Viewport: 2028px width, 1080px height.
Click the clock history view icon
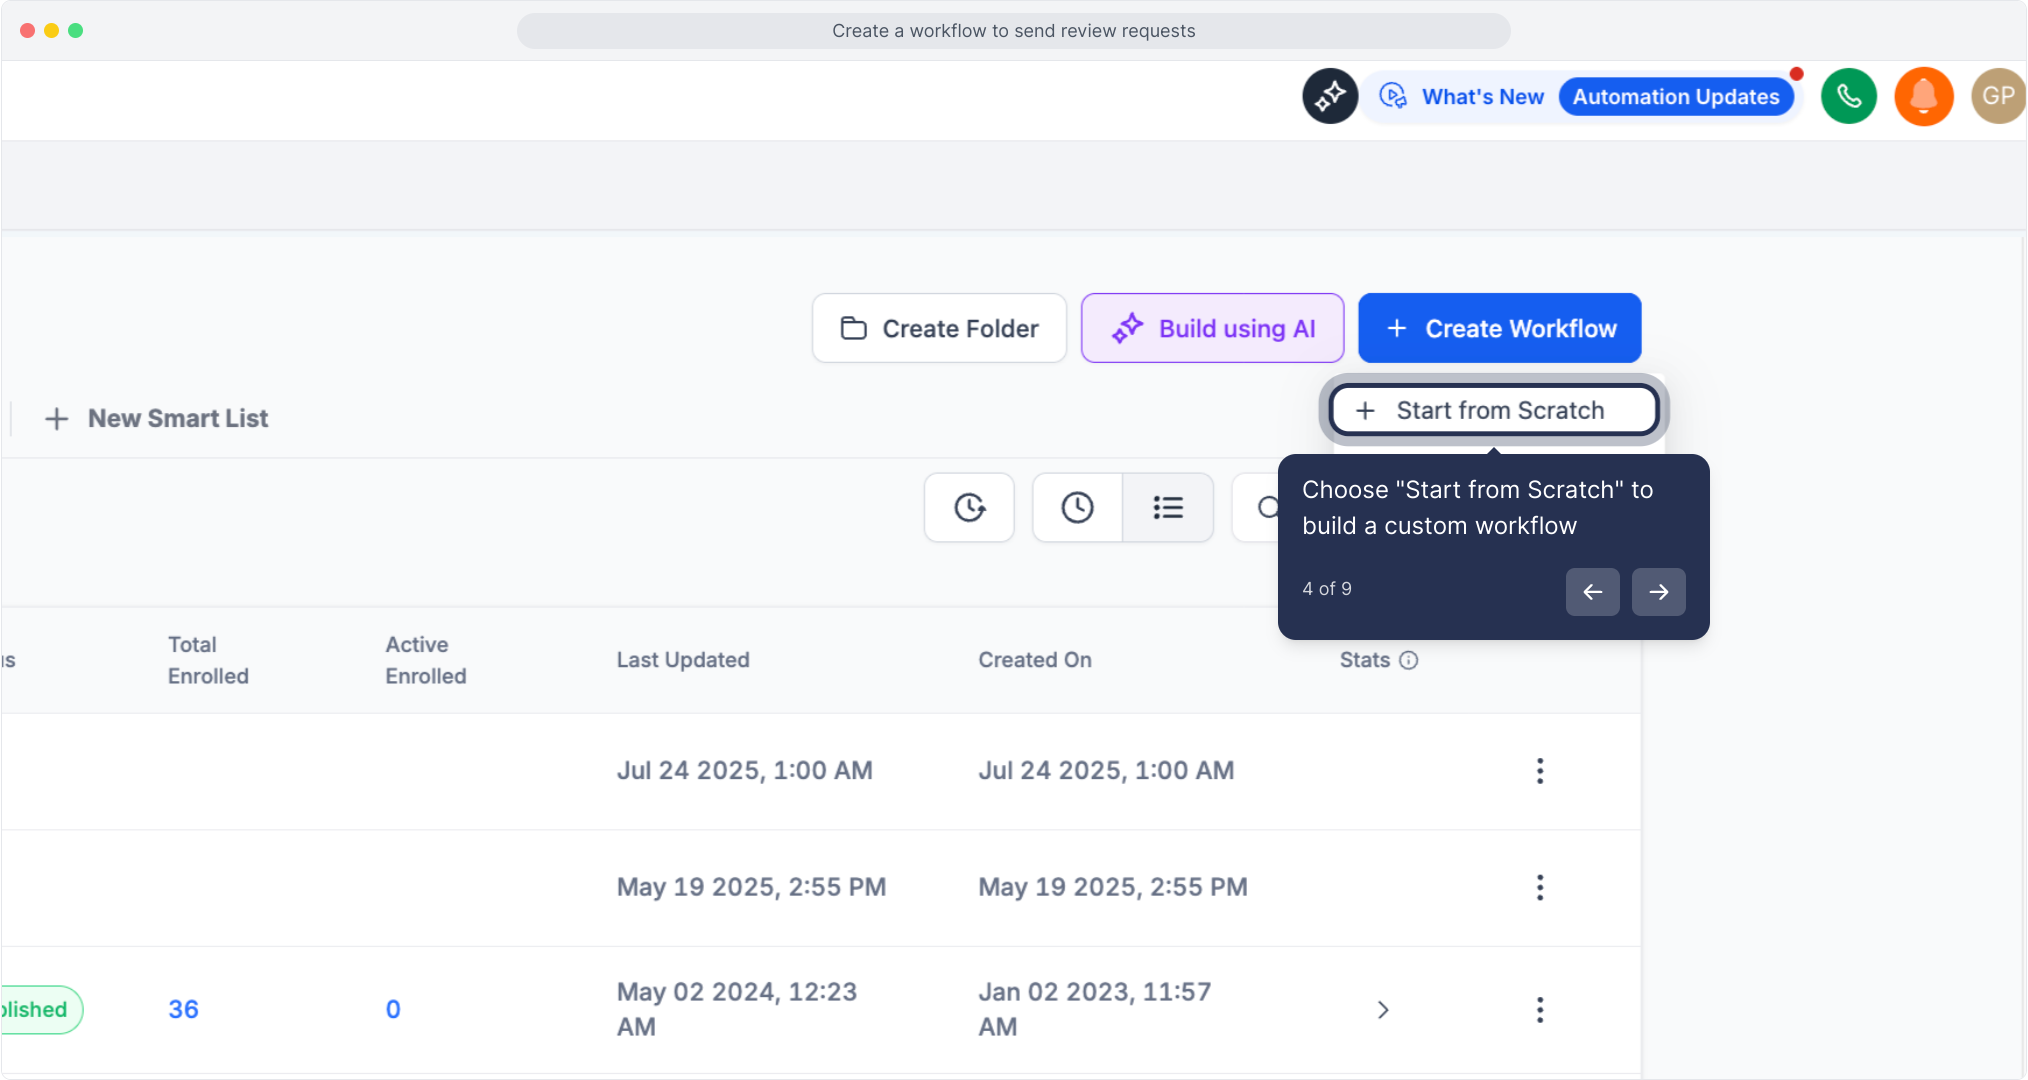(x=1077, y=507)
